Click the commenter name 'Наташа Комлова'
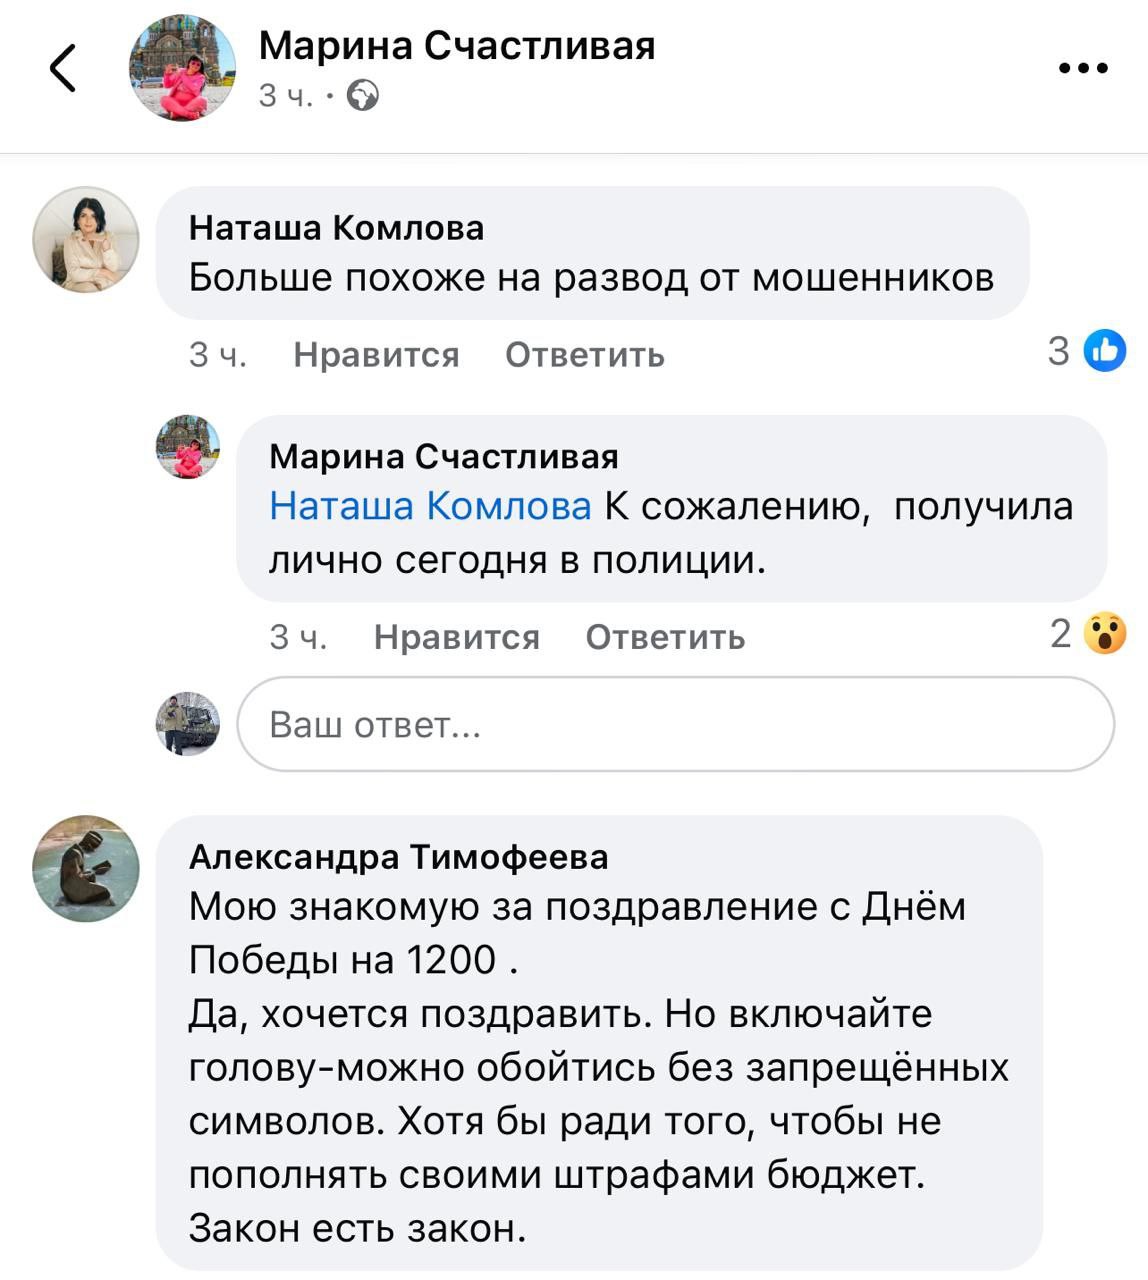 [336, 228]
